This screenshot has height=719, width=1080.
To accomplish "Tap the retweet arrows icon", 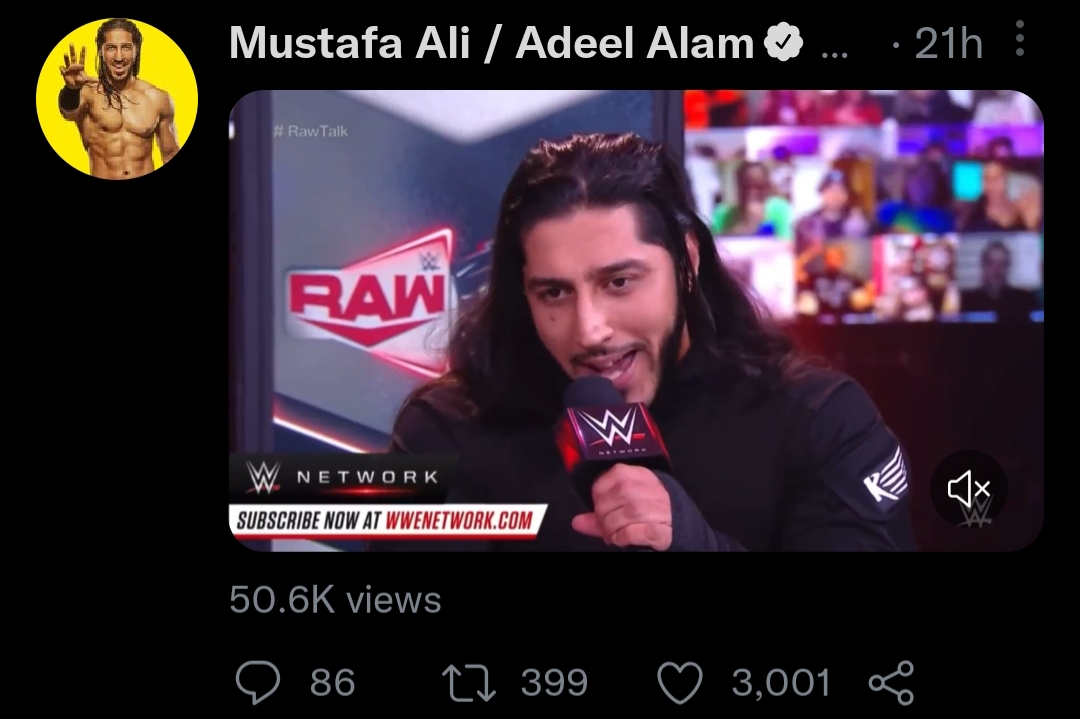I will click(468, 682).
